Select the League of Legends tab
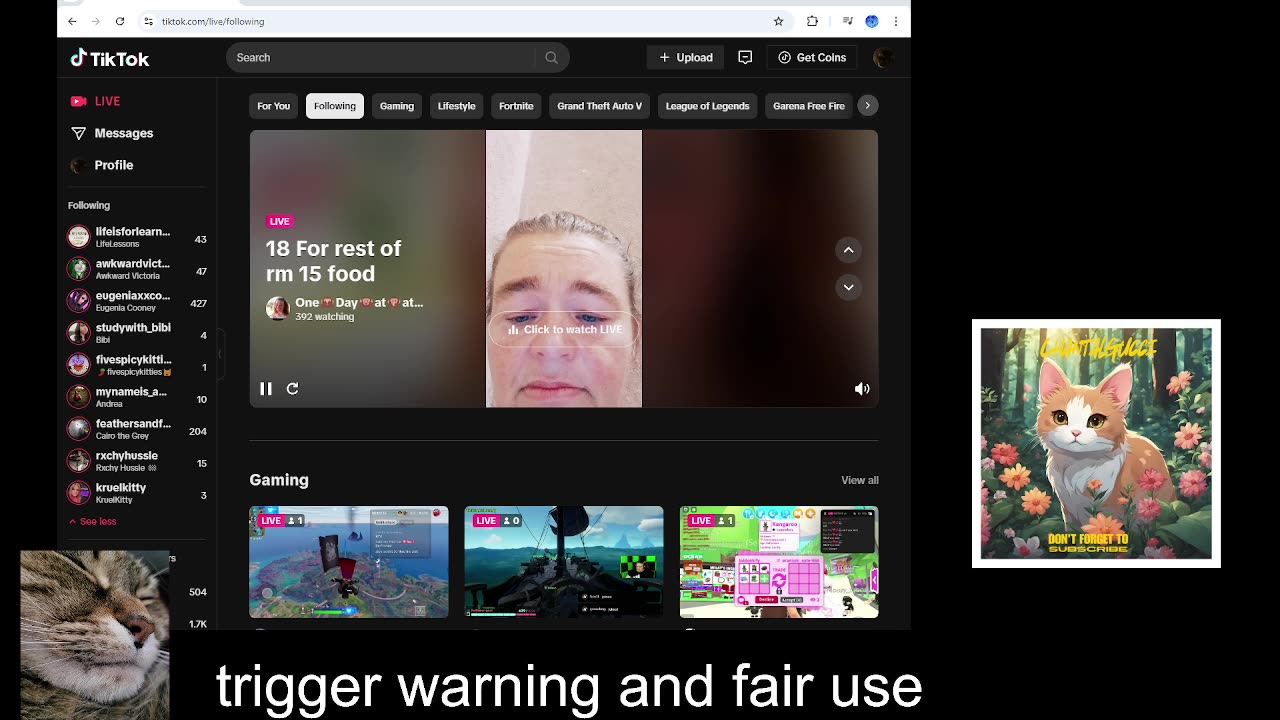Image resolution: width=1280 pixels, height=720 pixels. click(x=707, y=106)
